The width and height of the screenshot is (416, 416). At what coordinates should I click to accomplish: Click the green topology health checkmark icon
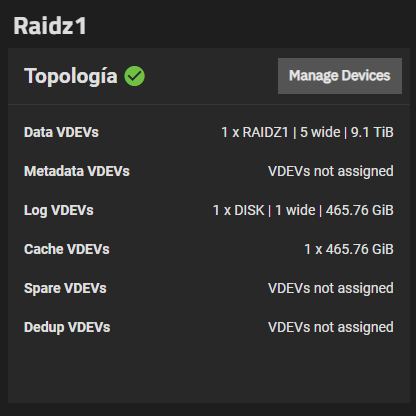[134, 76]
